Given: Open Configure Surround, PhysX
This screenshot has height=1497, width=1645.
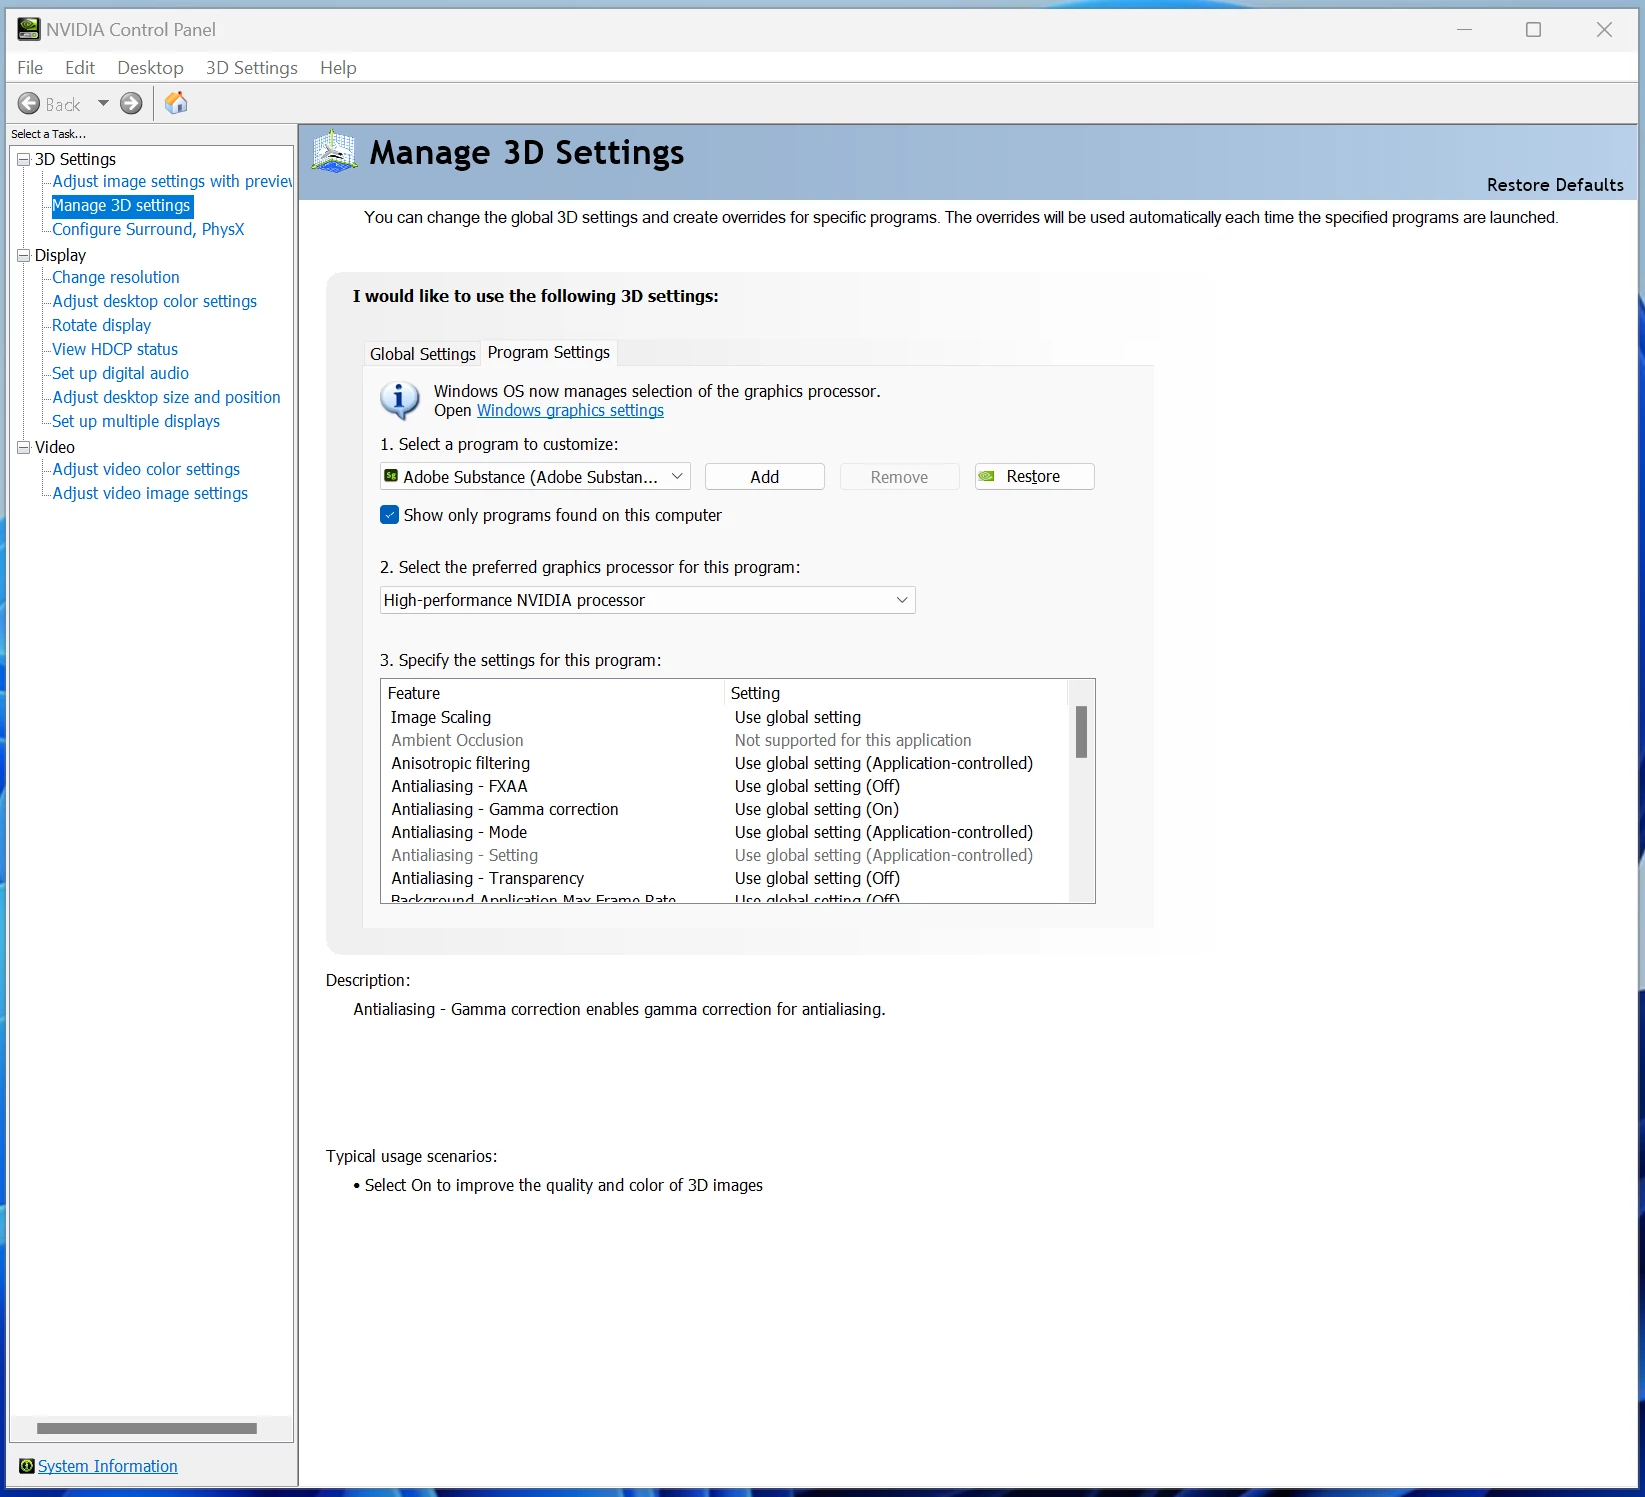Looking at the screenshot, I should (148, 229).
